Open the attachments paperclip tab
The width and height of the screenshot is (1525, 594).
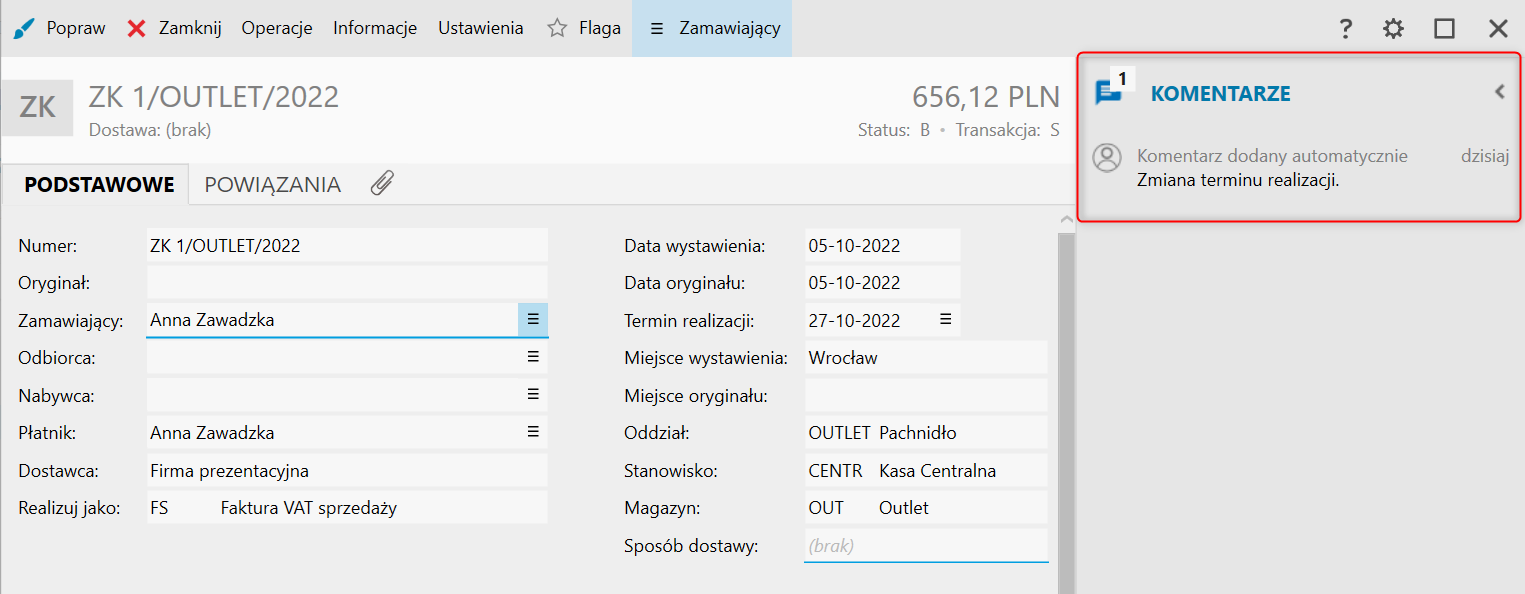click(382, 183)
